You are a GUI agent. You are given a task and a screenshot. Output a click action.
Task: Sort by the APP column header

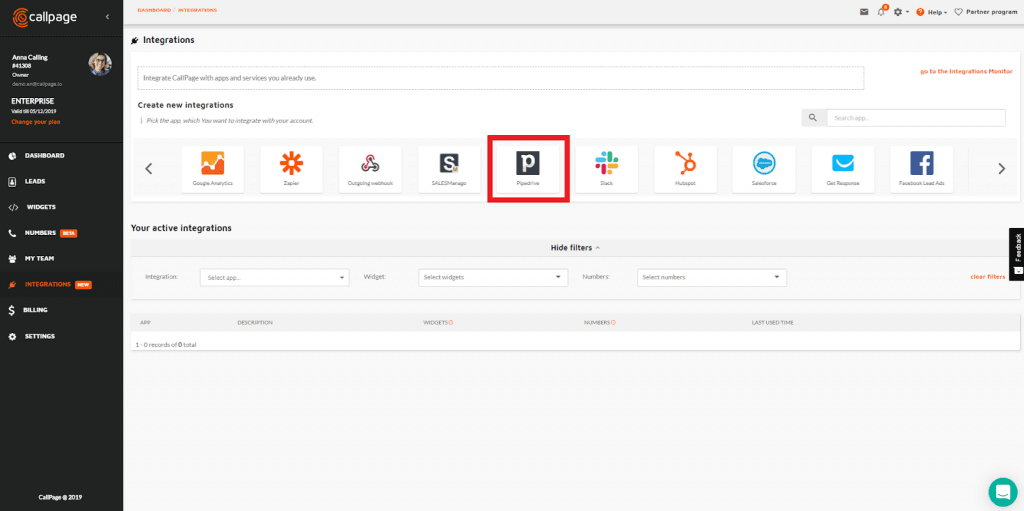(x=146, y=323)
